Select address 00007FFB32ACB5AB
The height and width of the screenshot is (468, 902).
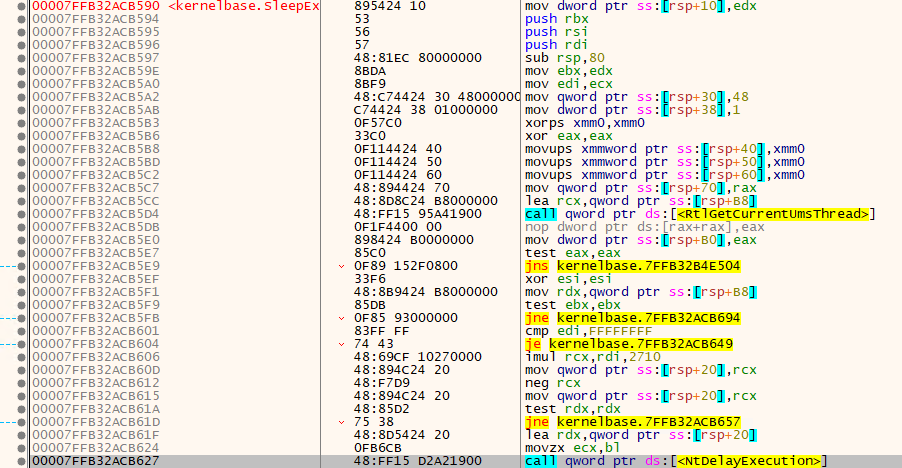96,110
